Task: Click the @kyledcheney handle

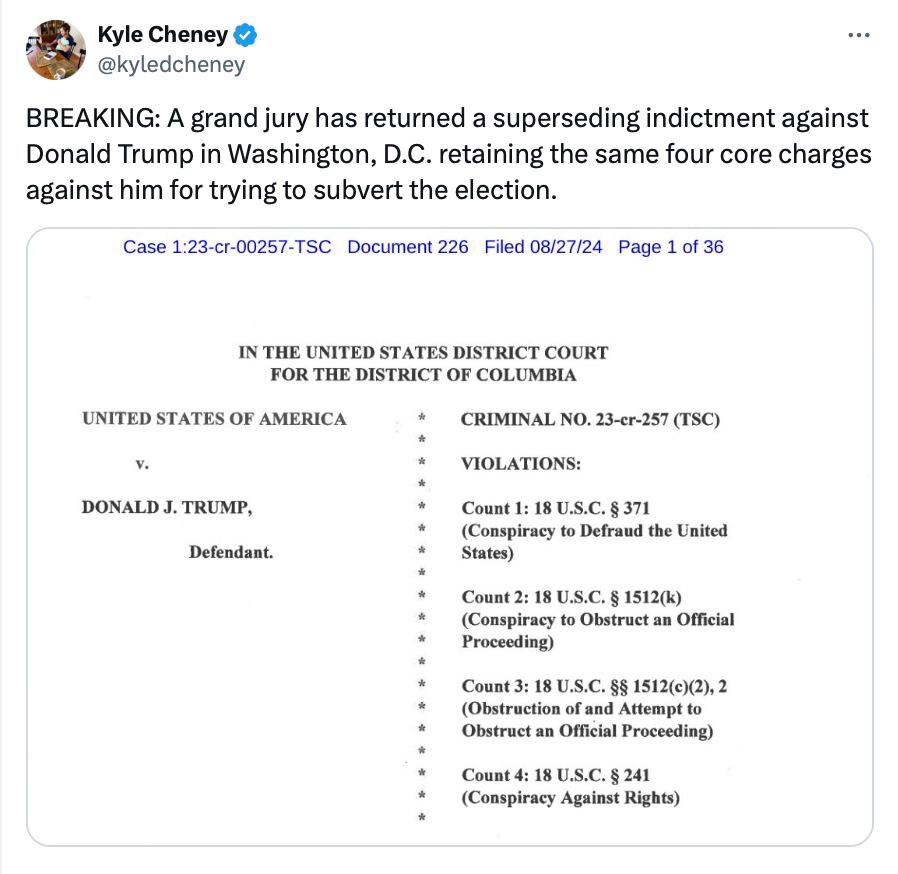Action: click(x=171, y=65)
